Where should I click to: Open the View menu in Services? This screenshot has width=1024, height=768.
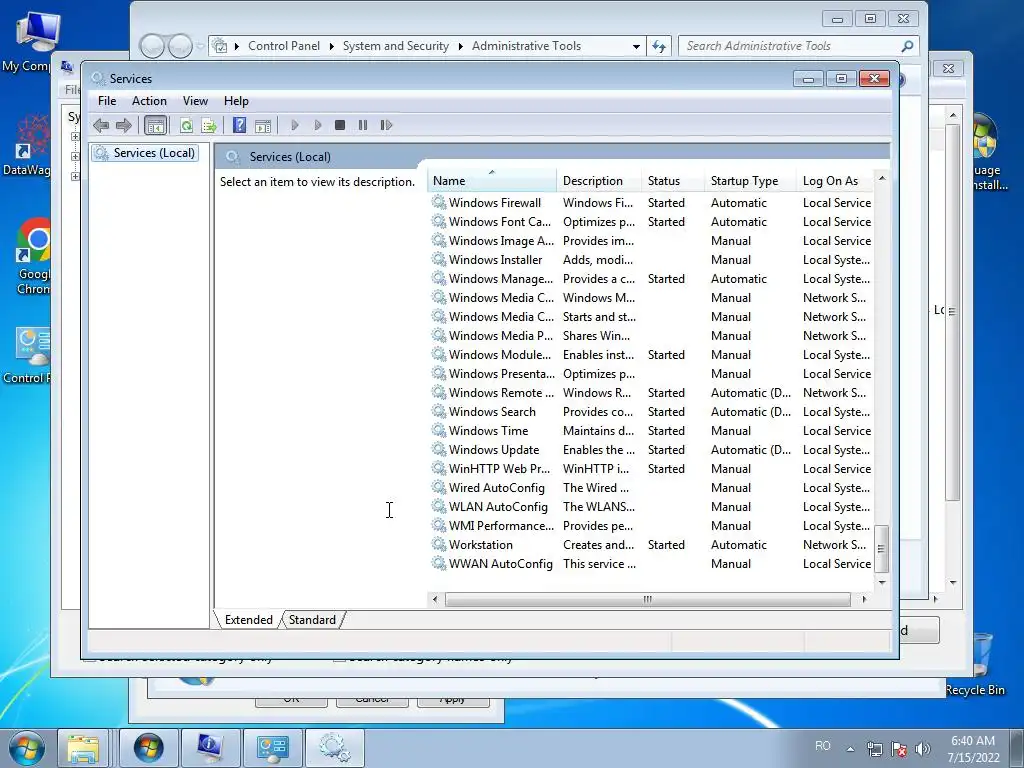(x=195, y=101)
